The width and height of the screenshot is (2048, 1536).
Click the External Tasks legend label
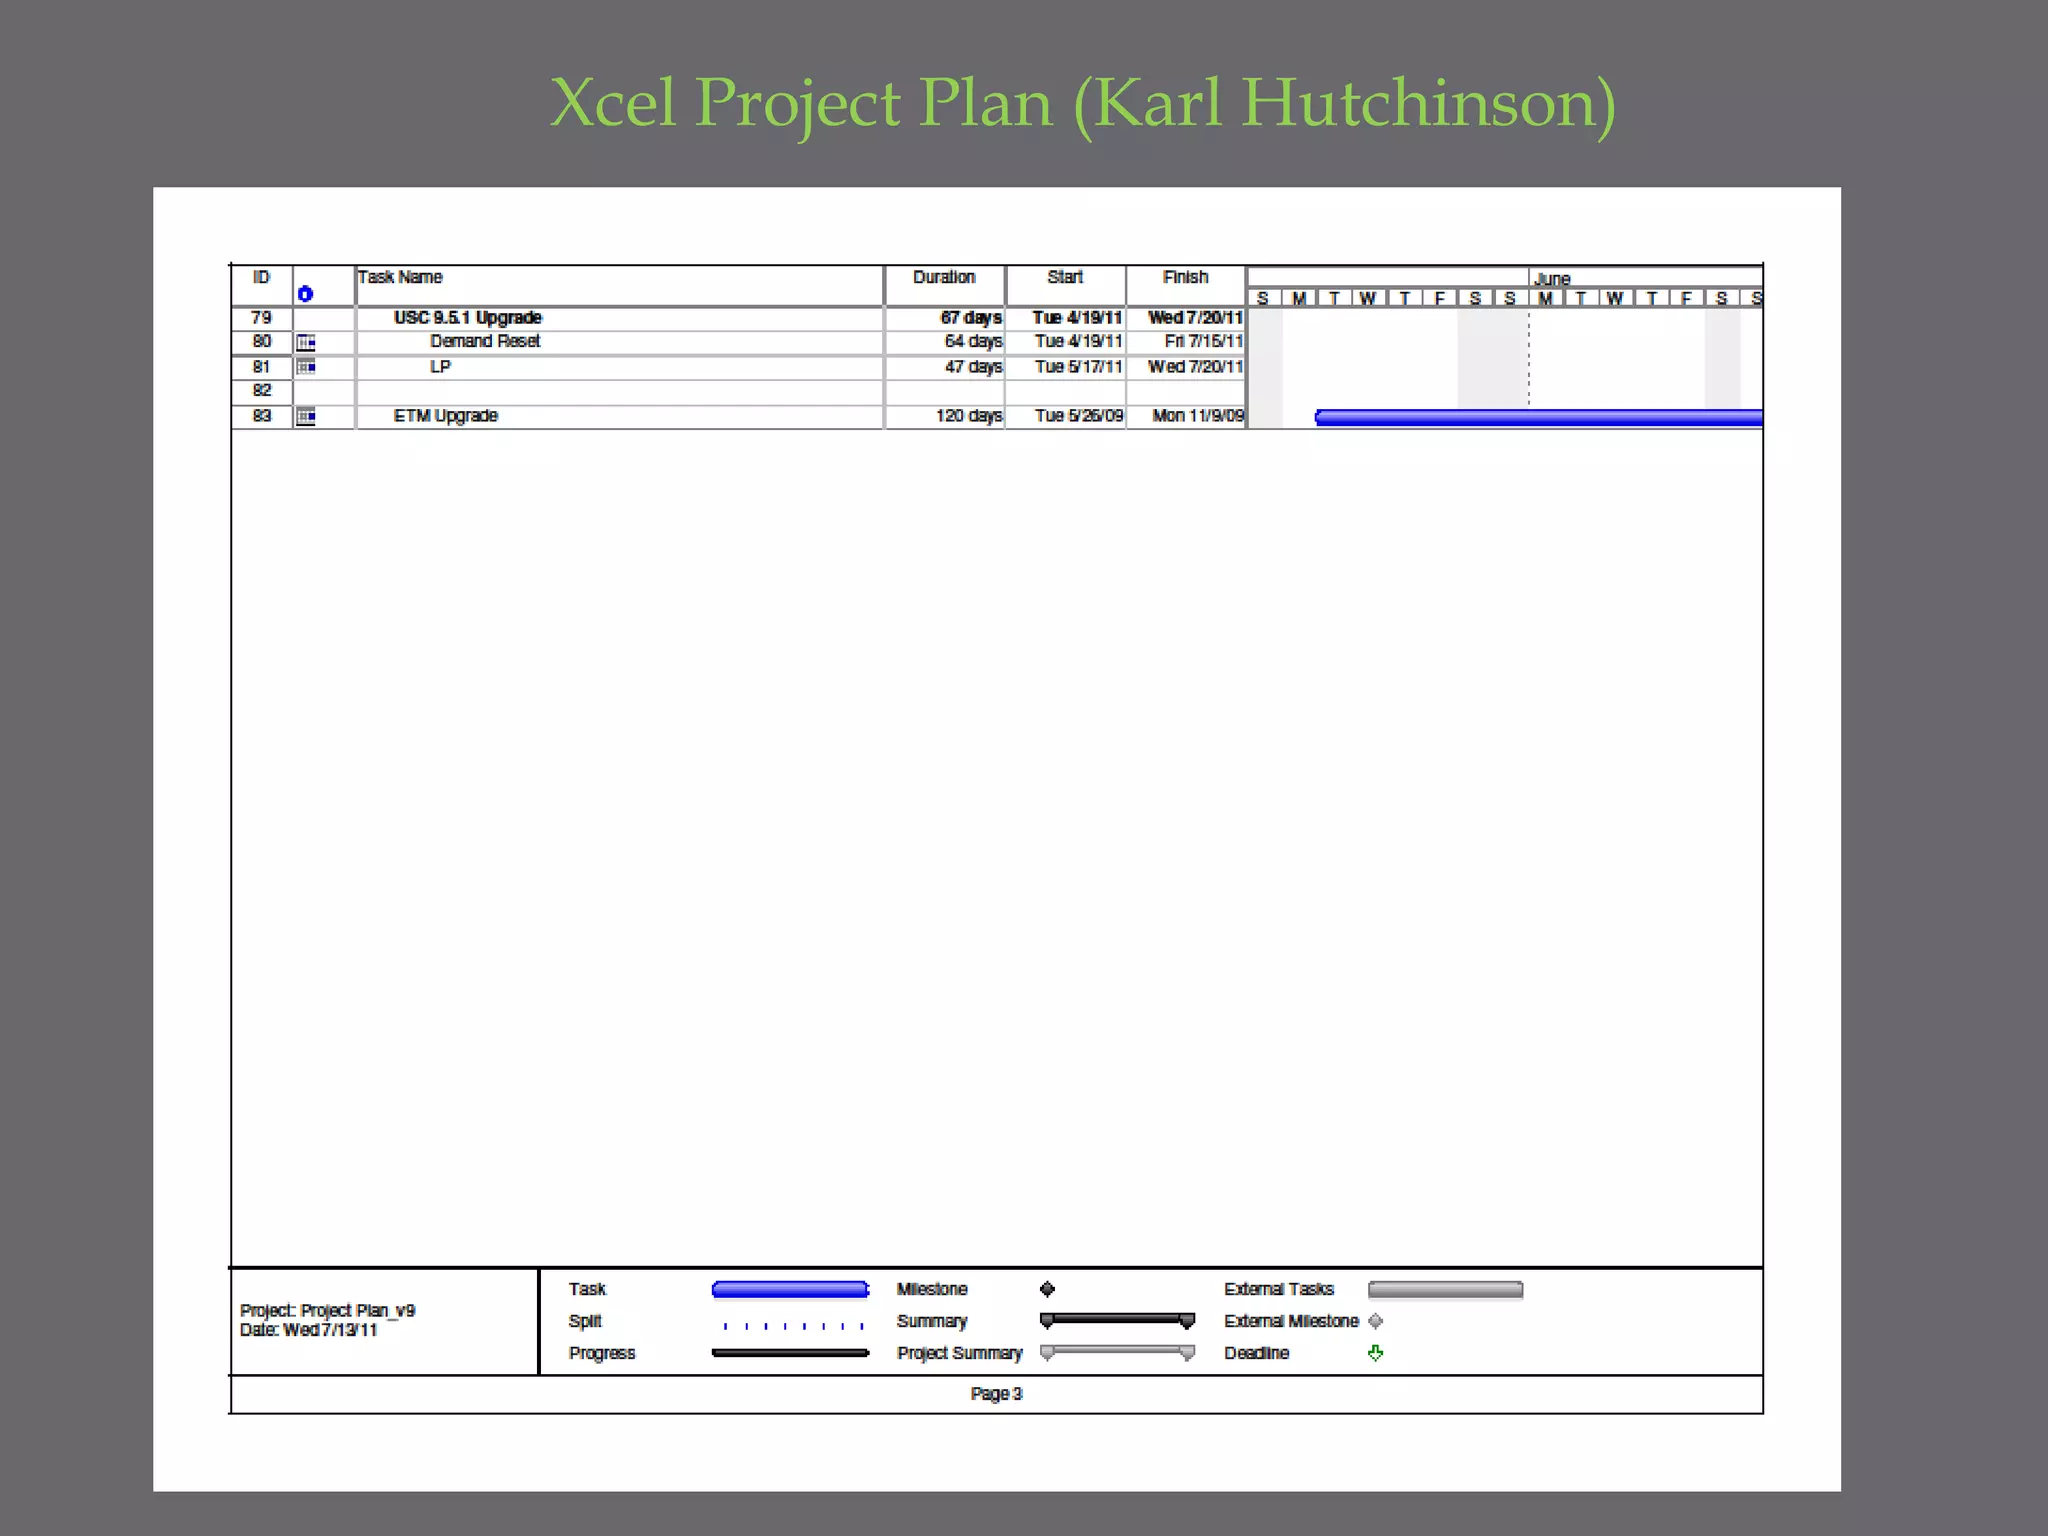coord(1279,1289)
